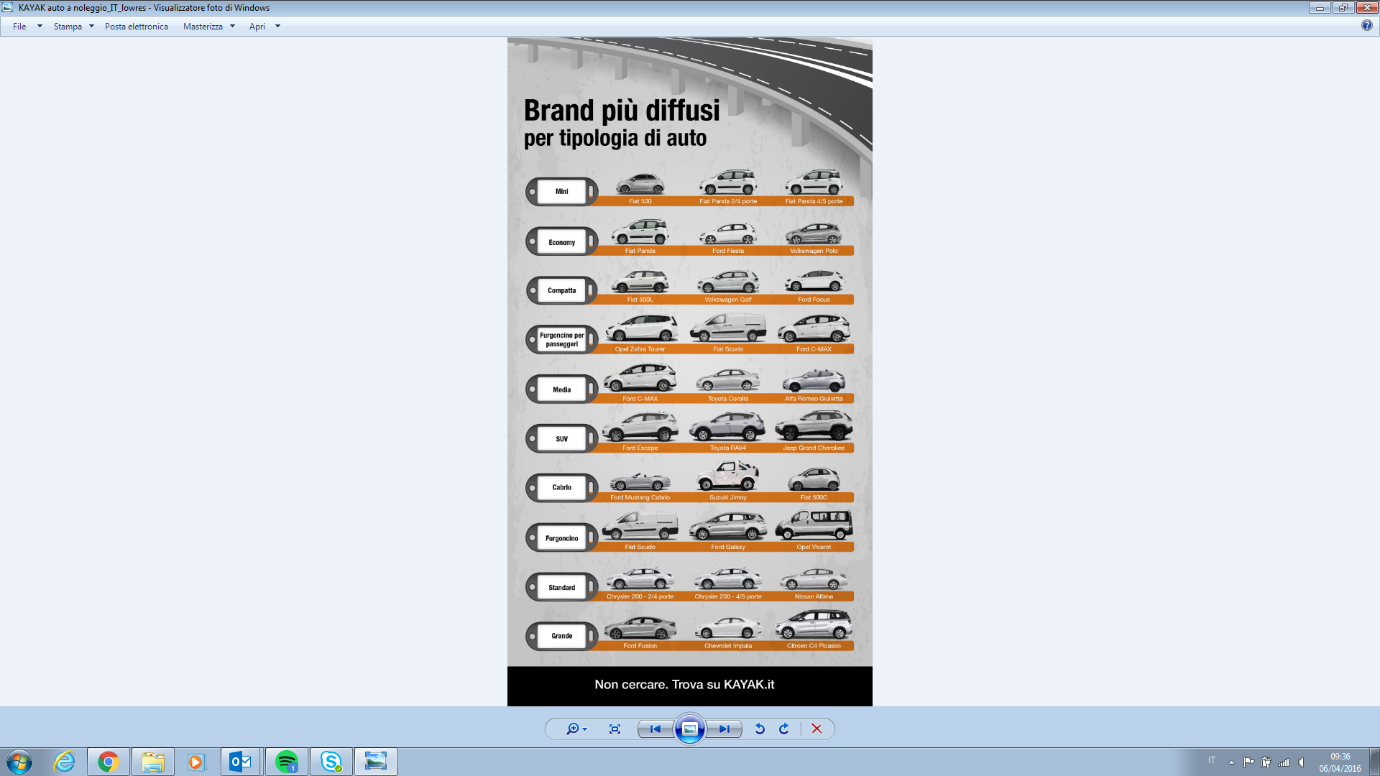
Task: Click the 'Volkswagen Golf' car label
Action: pos(728,300)
